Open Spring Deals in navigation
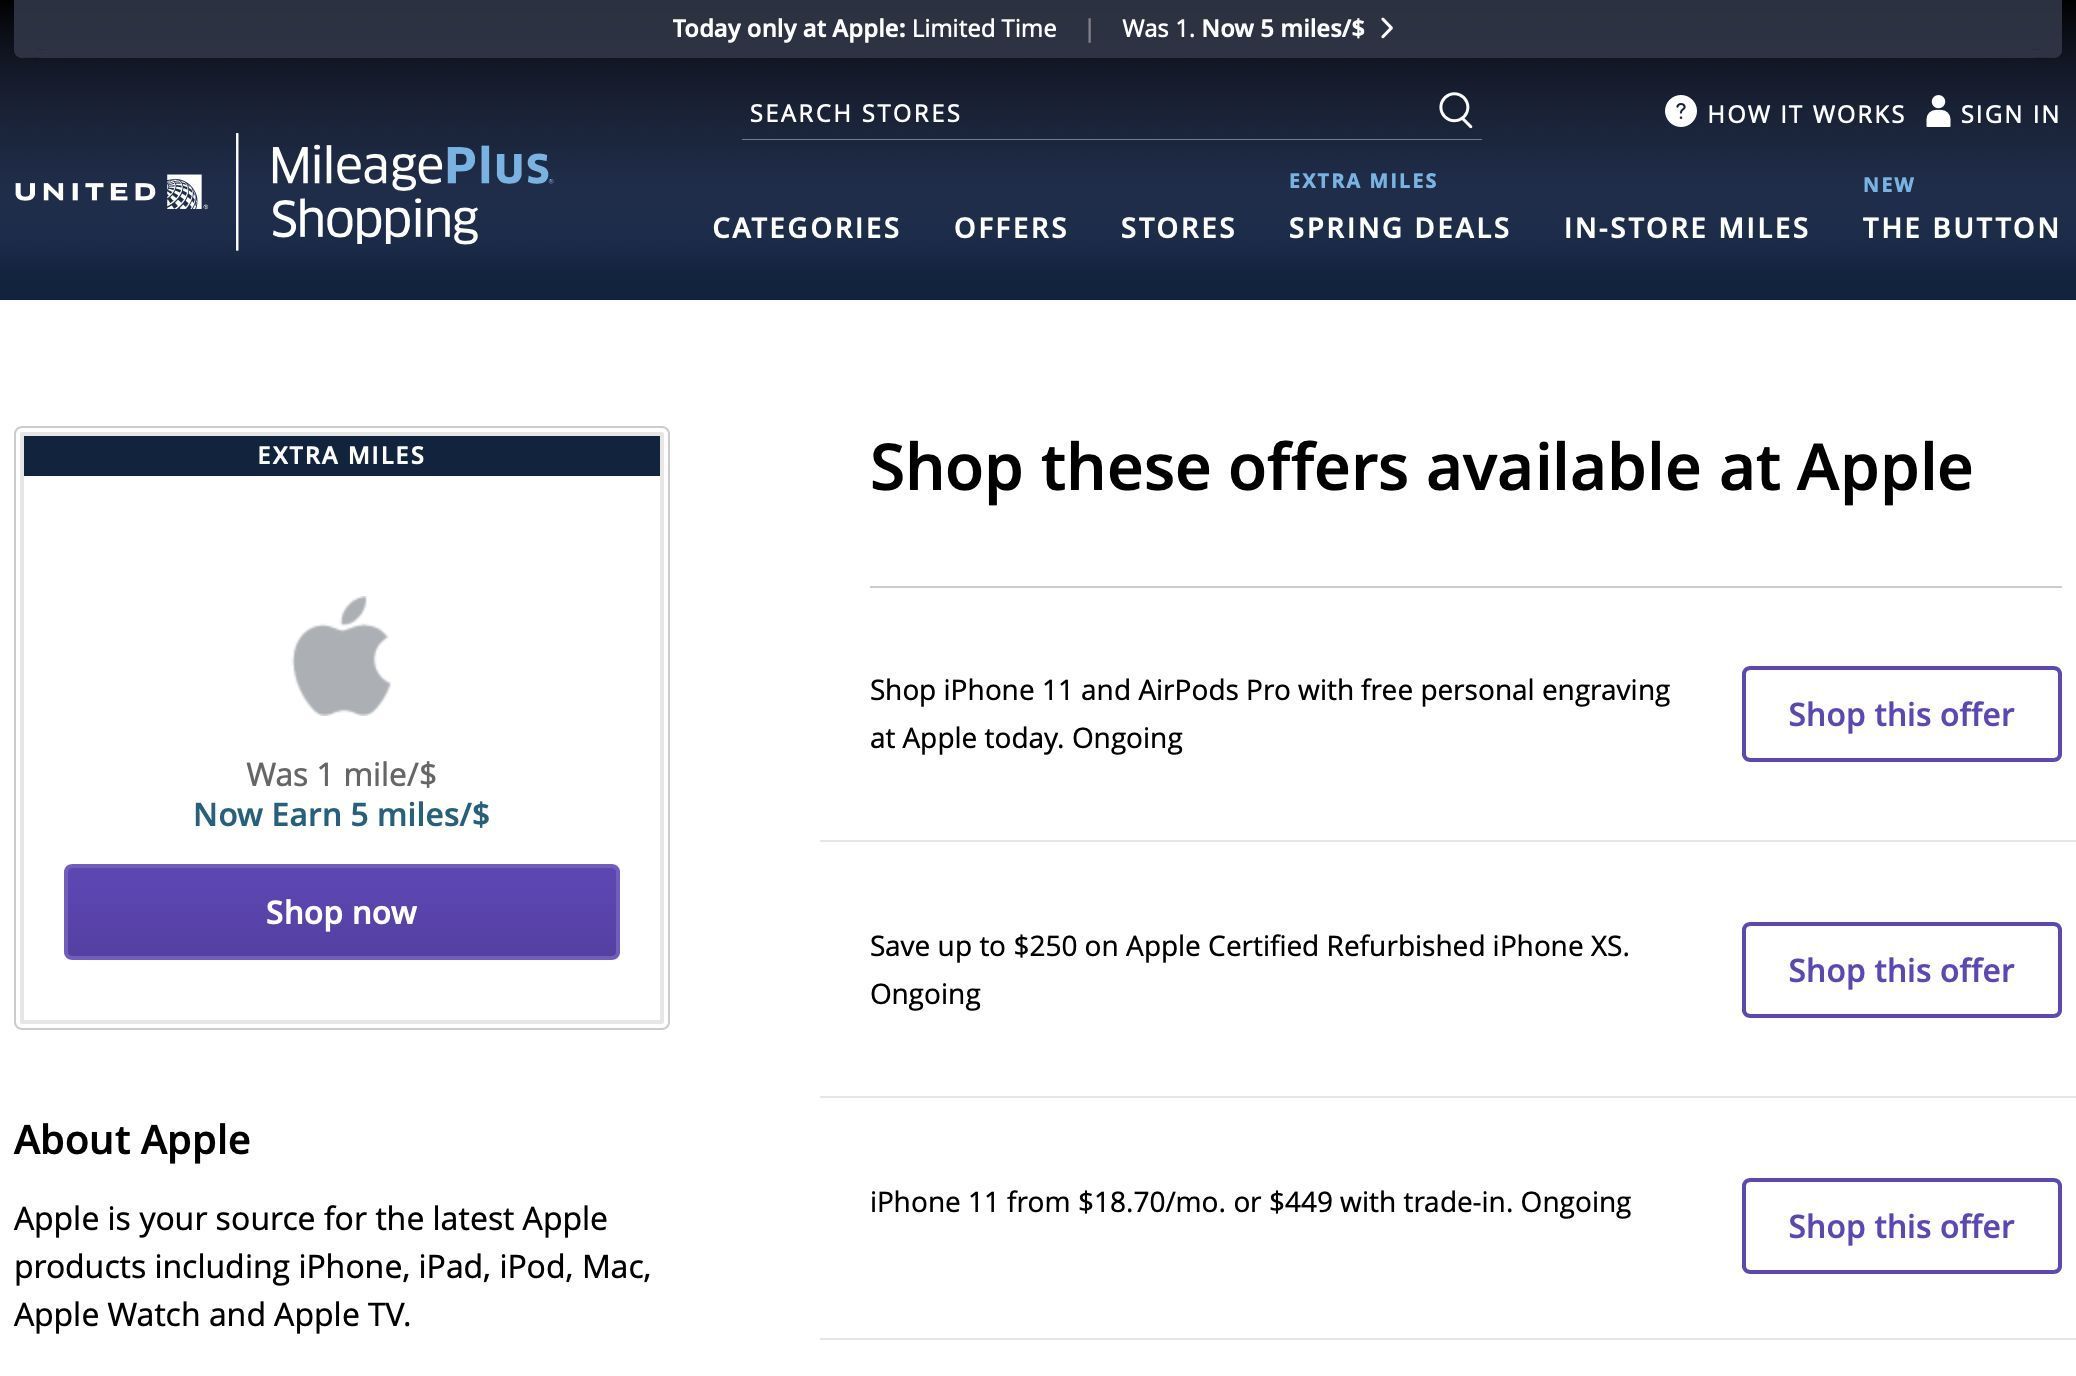Image resolution: width=2076 pixels, height=1376 pixels. coord(1399,228)
